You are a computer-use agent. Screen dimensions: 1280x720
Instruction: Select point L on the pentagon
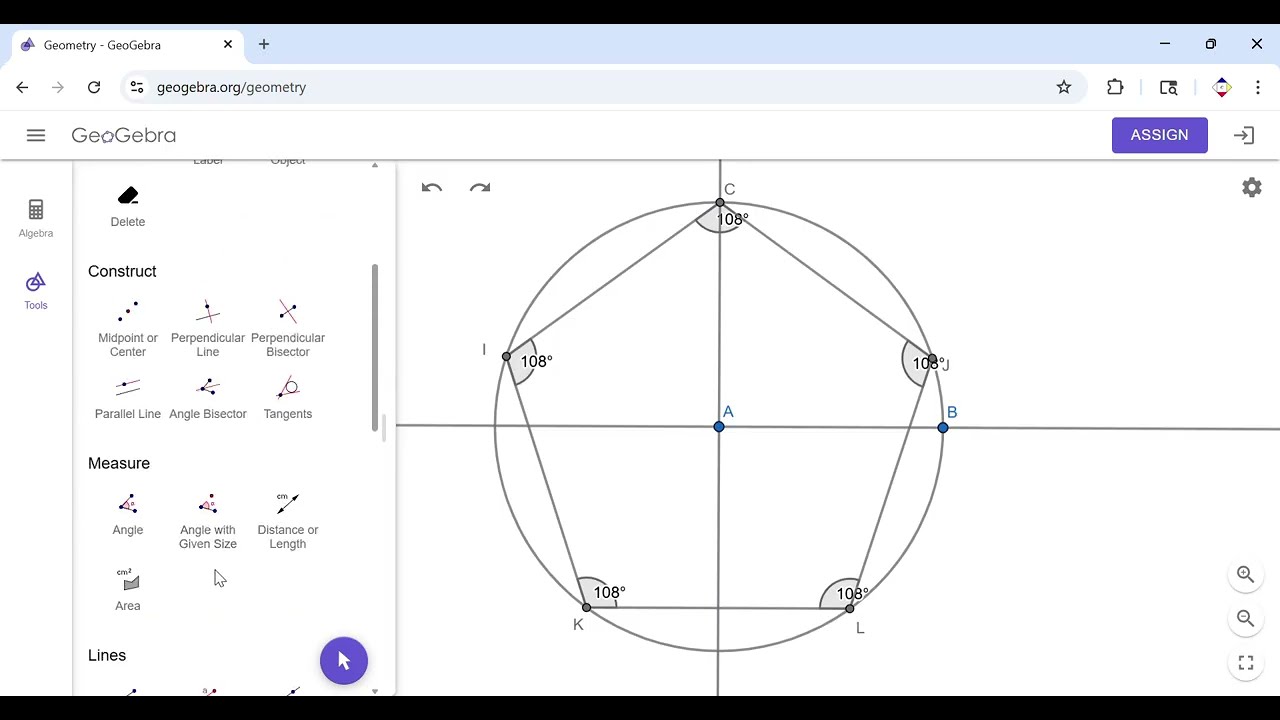tap(850, 609)
